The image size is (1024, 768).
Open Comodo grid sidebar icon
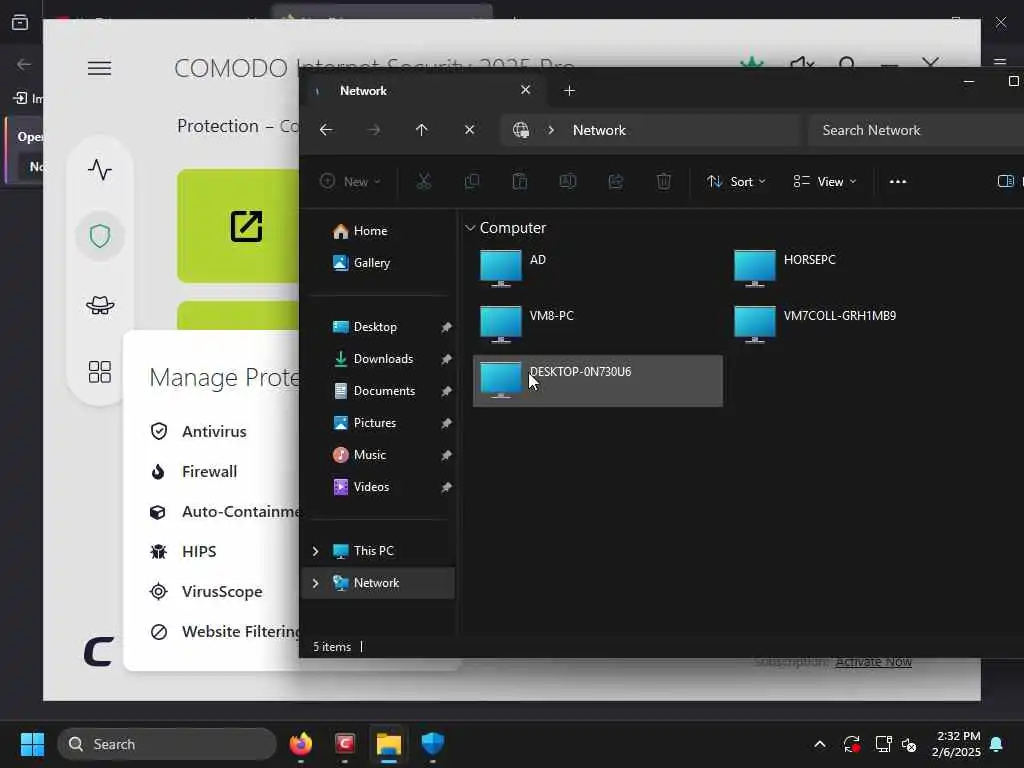coord(100,372)
